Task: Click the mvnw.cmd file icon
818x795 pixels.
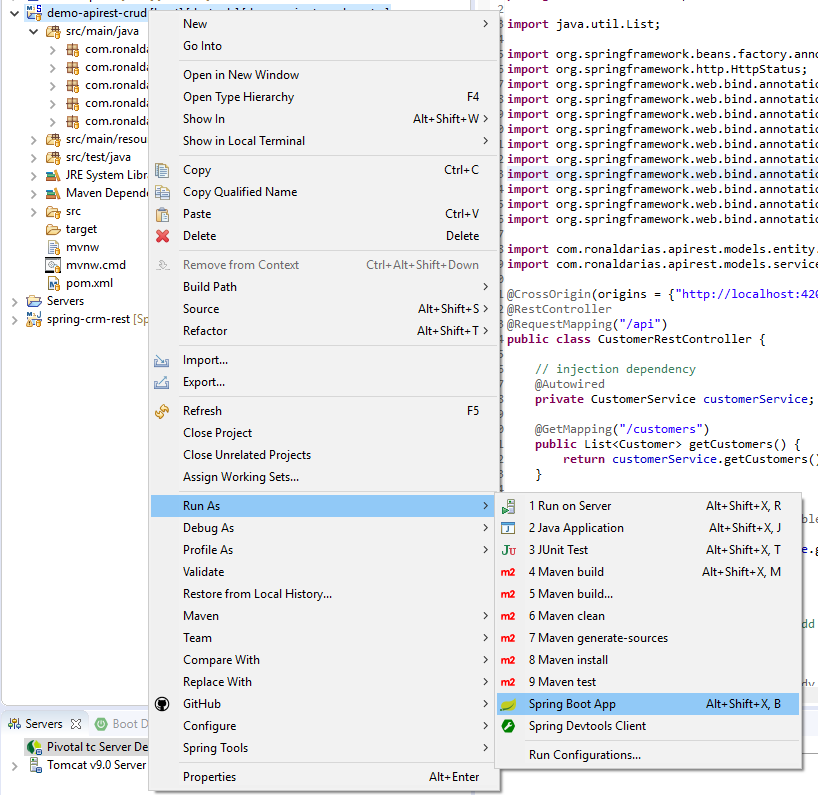Action: click(x=53, y=266)
